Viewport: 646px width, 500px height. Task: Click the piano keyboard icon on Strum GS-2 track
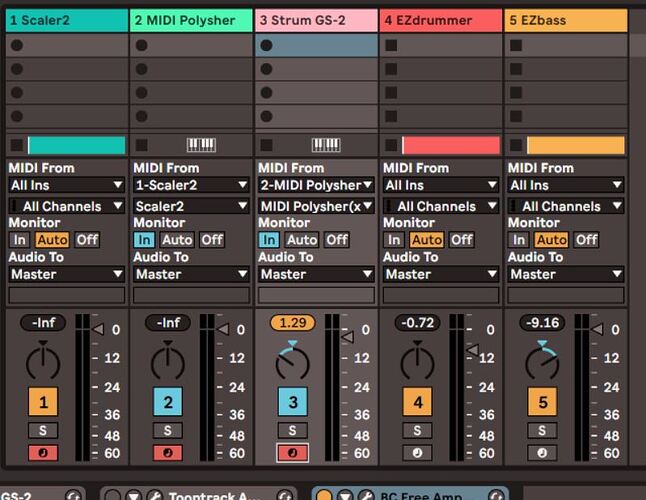point(326,145)
